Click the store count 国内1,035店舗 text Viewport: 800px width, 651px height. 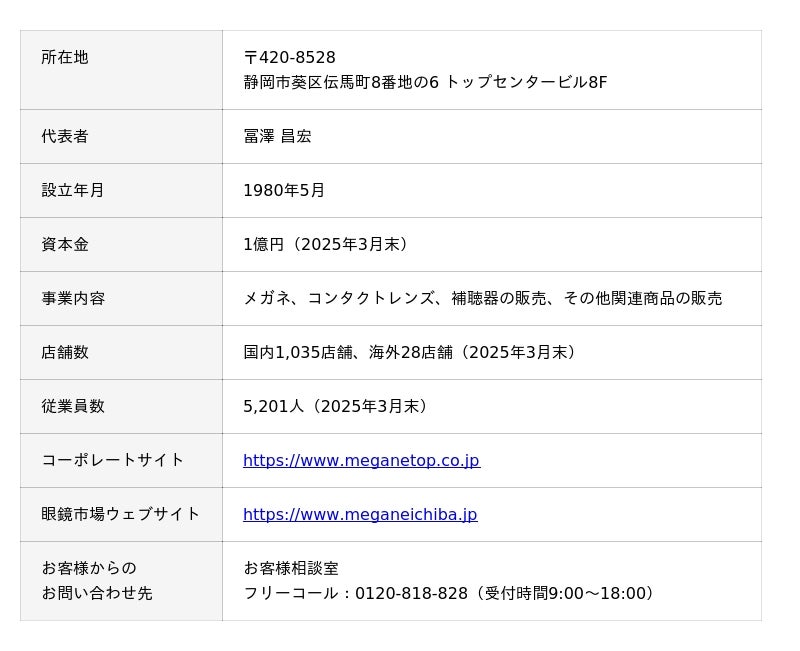pyautogui.click(x=297, y=352)
